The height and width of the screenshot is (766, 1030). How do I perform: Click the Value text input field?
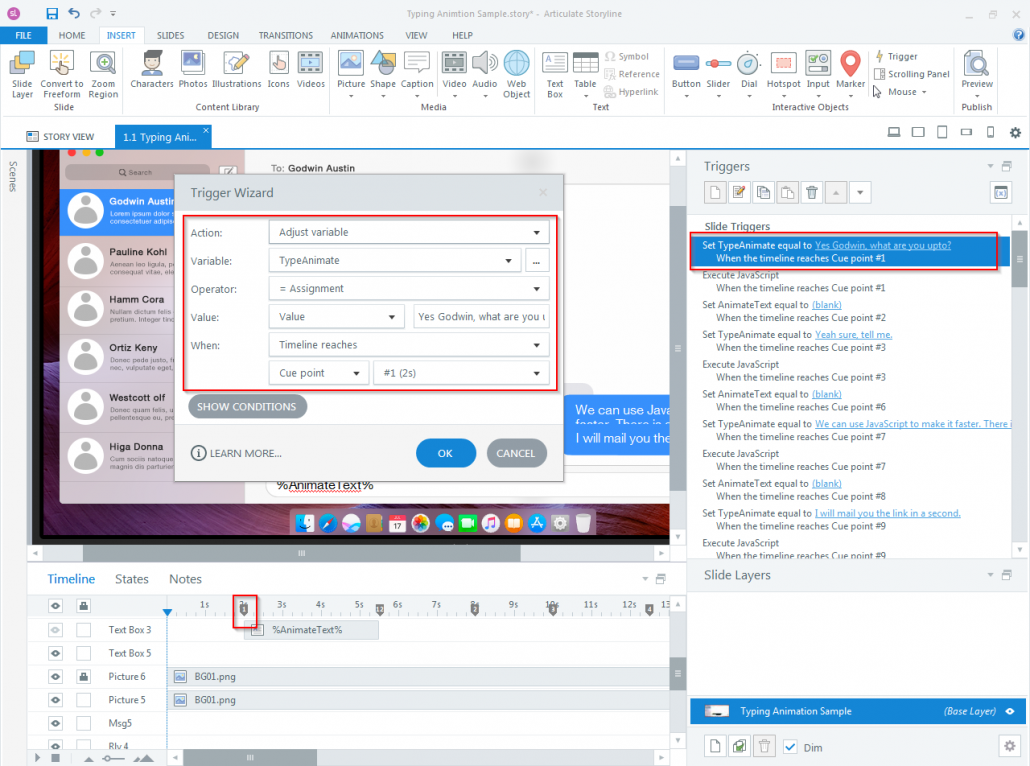[x=481, y=317]
